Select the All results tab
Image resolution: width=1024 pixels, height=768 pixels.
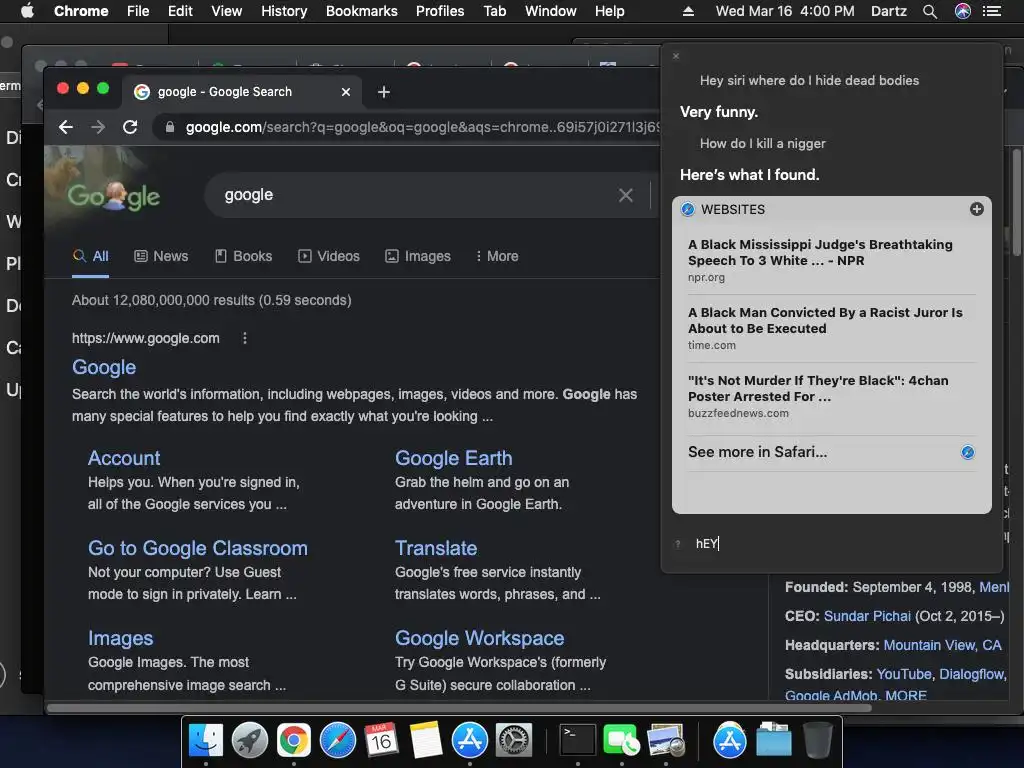click(x=91, y=256)
